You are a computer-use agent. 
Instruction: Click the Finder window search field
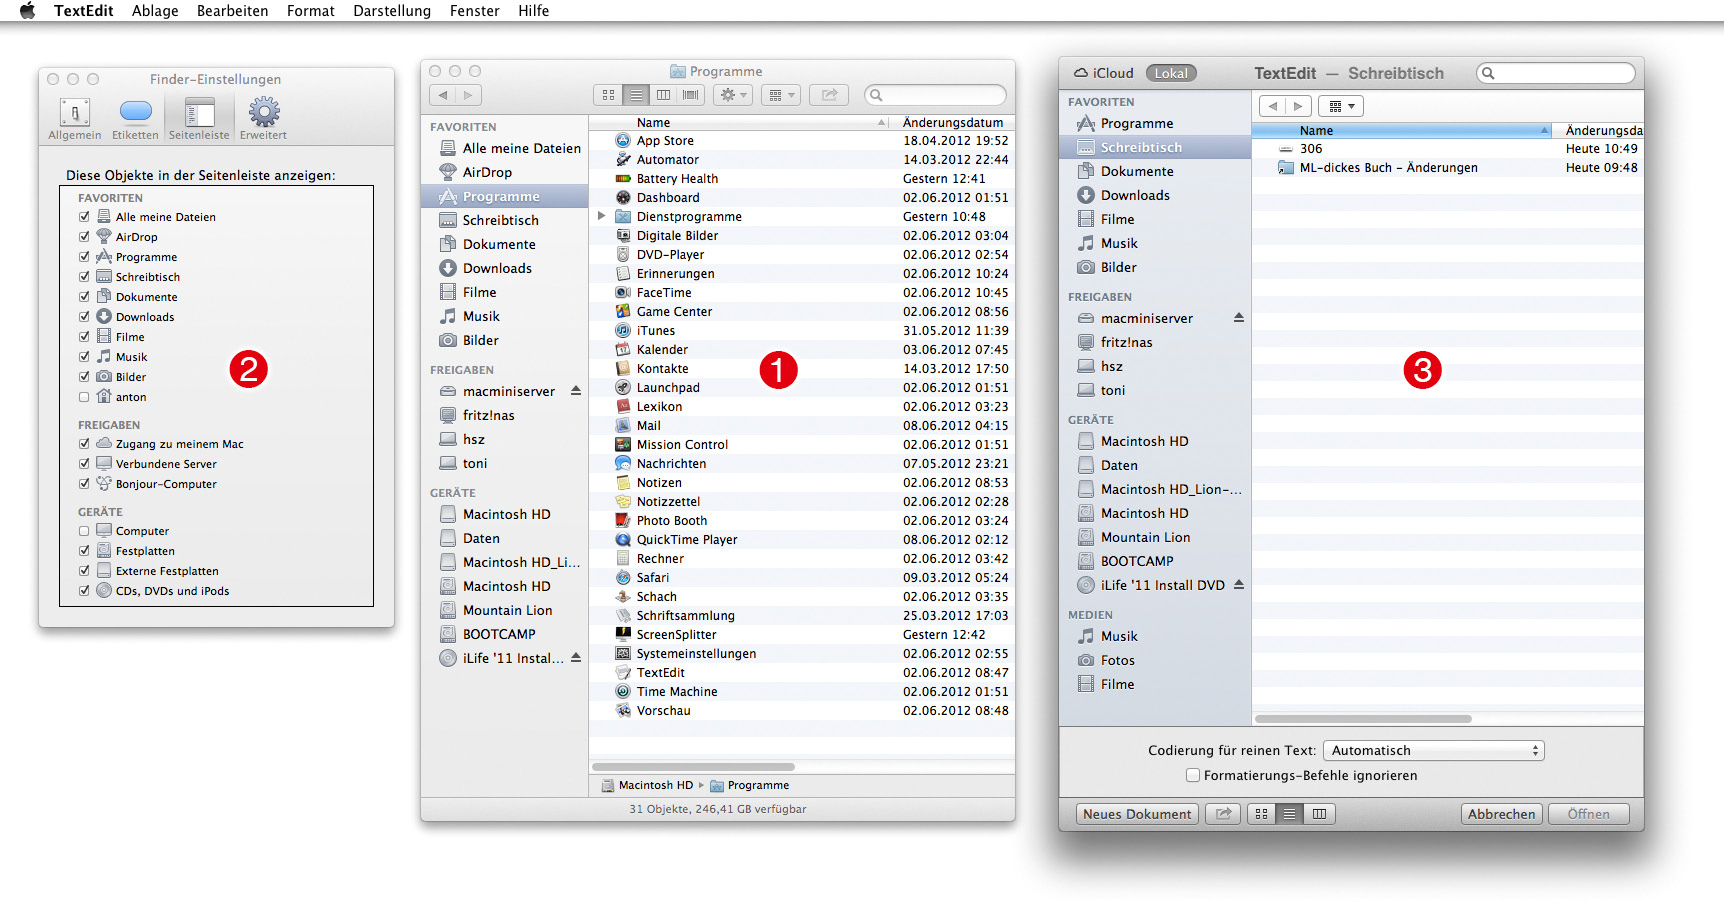coord(936,95)
